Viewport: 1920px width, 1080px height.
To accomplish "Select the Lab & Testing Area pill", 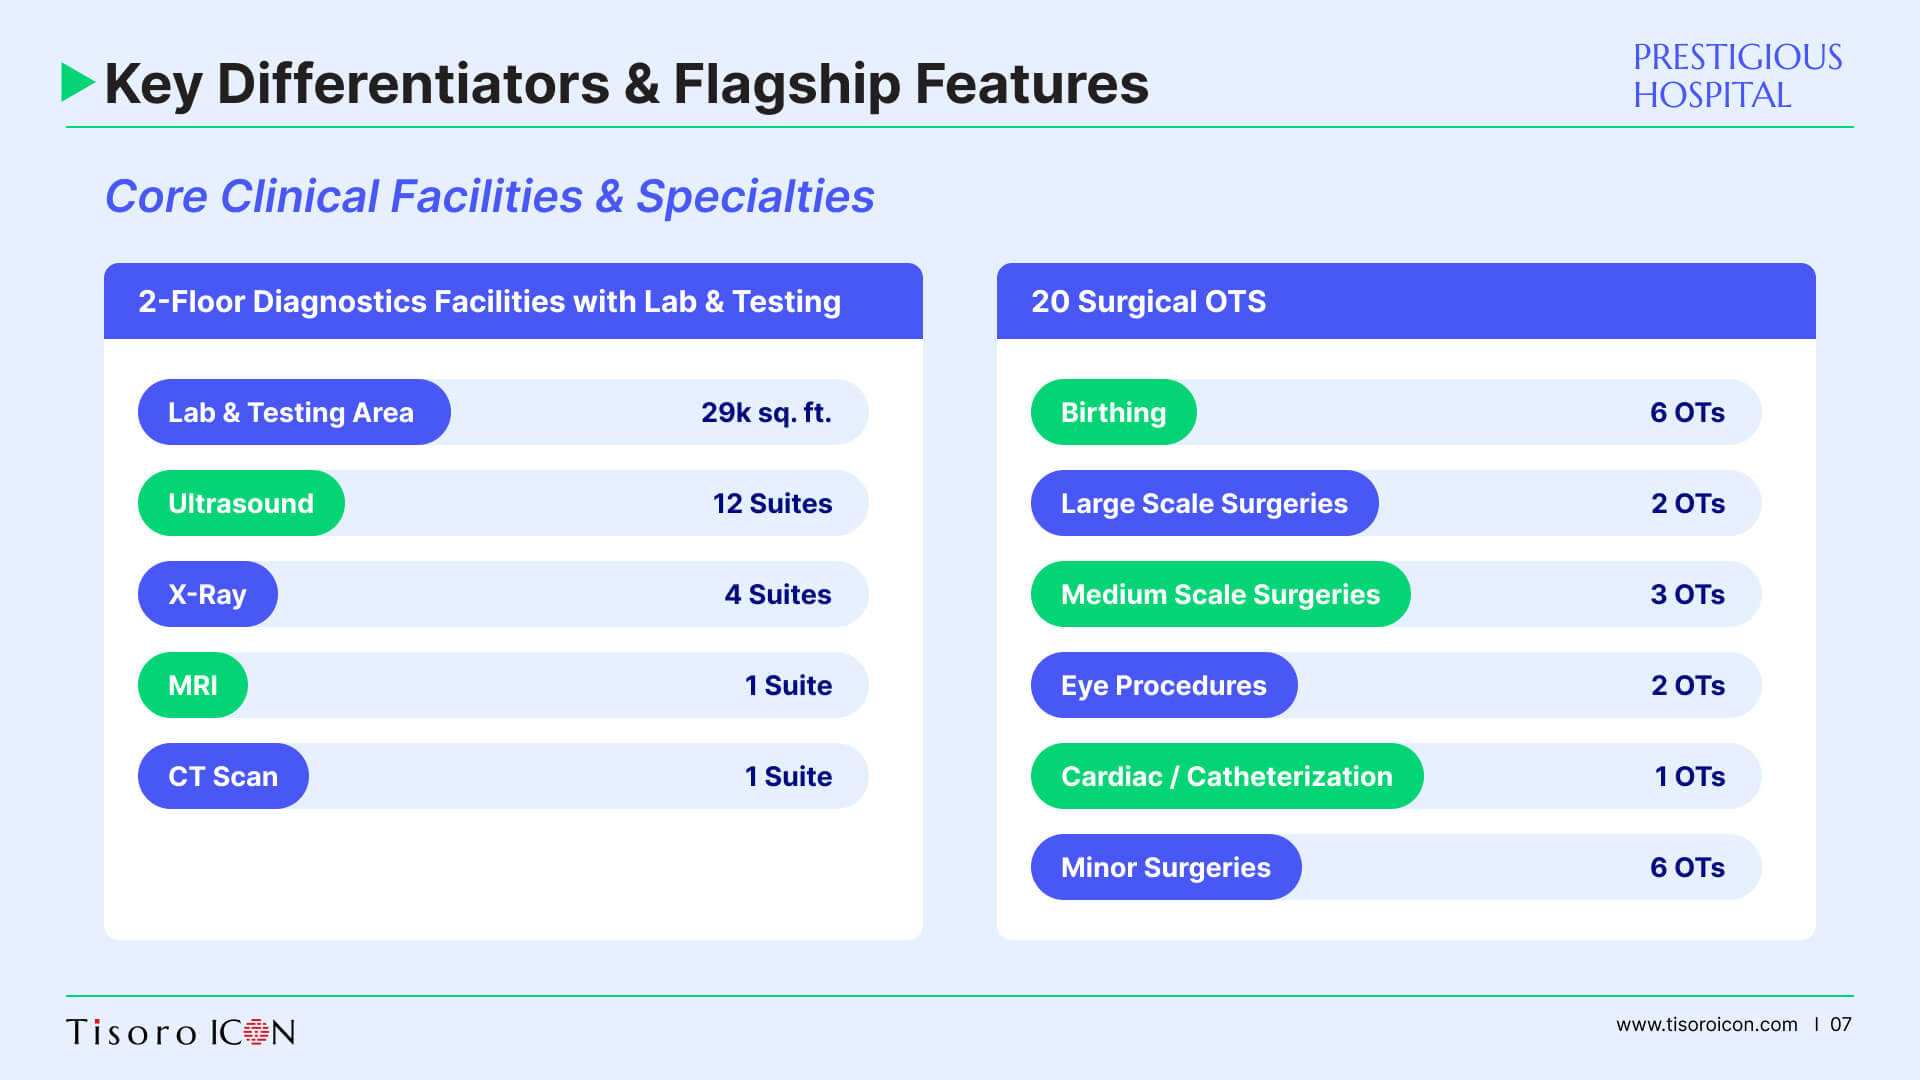I will coord(294,412).
